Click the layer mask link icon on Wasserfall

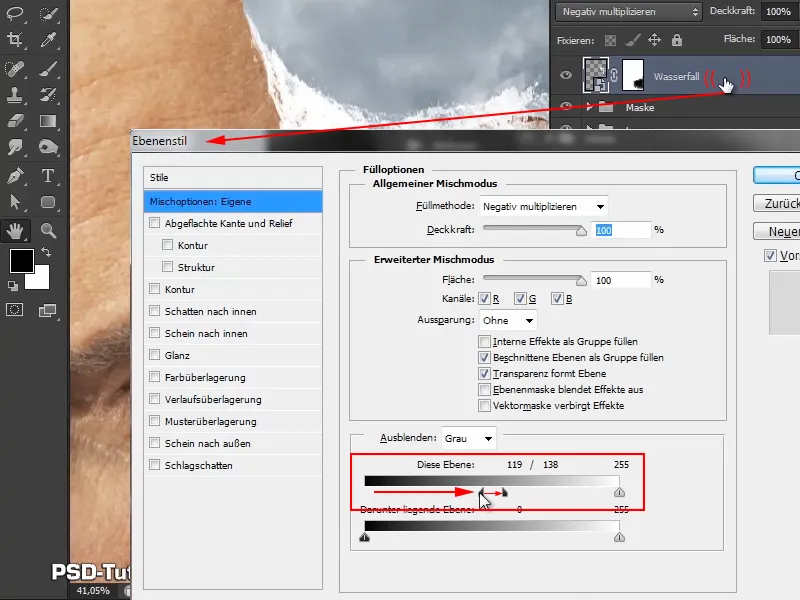[614, 76]
